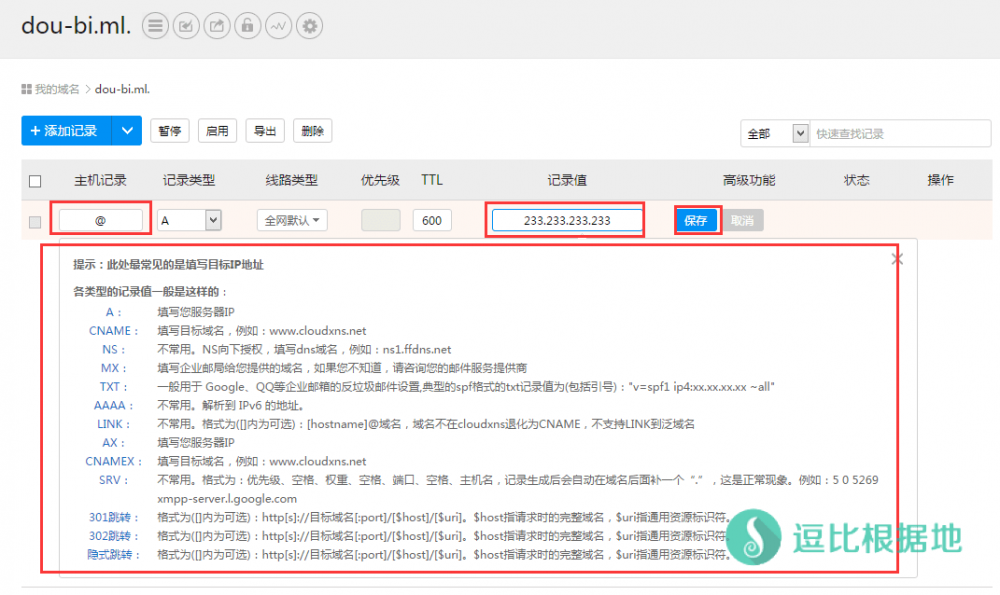Open the gear settings icon in header

pos(310,26)
